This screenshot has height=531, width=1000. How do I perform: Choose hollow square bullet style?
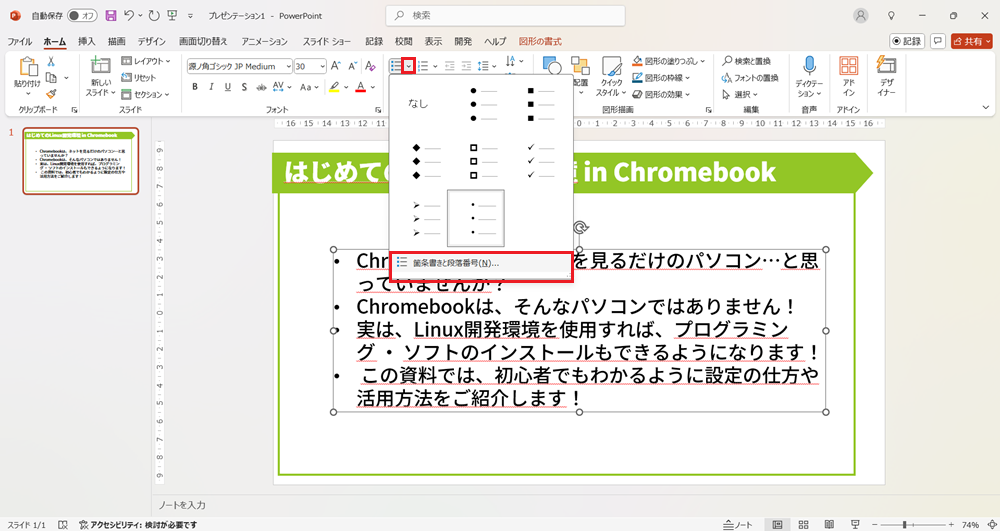click(x=482, y=161)
